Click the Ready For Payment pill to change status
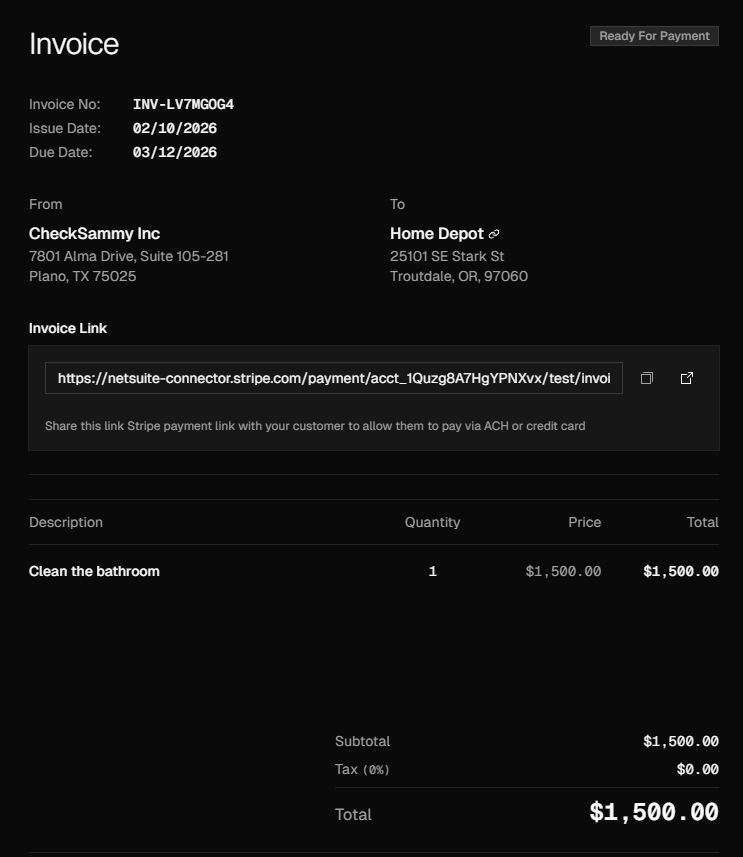The width and height of the screenshot is (743, 857). tap(654, 35)
